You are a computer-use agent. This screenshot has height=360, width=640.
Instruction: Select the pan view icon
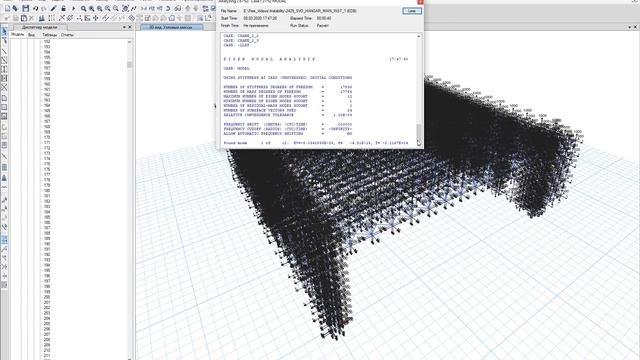(x=125, y=9)
